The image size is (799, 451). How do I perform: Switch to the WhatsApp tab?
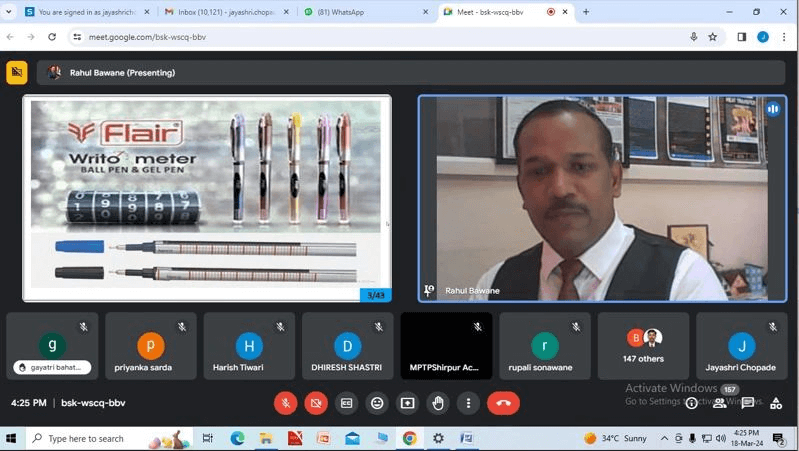360,12
